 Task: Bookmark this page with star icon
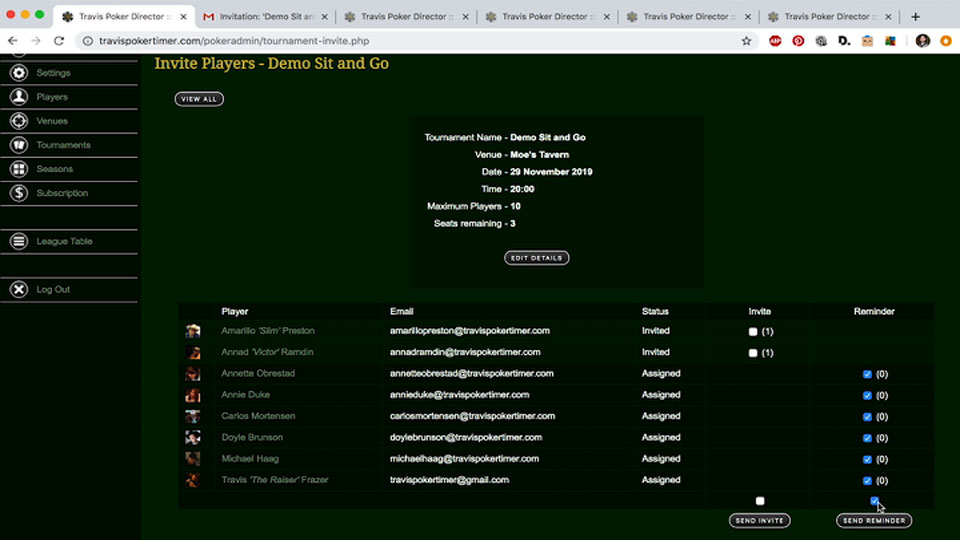pyautogui.click(x=746, y=41)
